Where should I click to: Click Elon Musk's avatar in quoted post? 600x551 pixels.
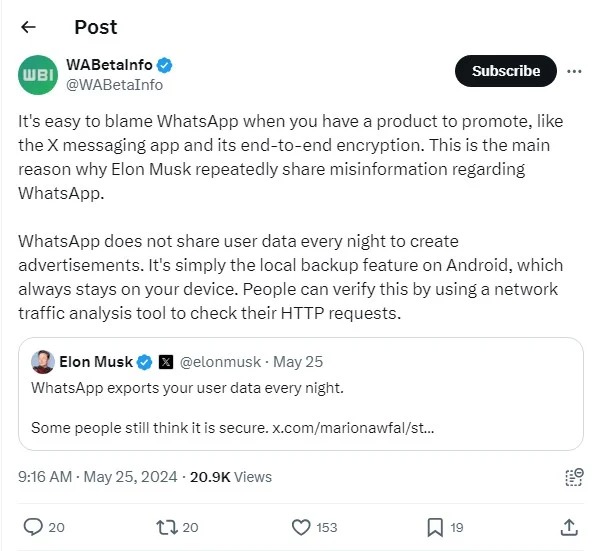[x=42, y=362]
